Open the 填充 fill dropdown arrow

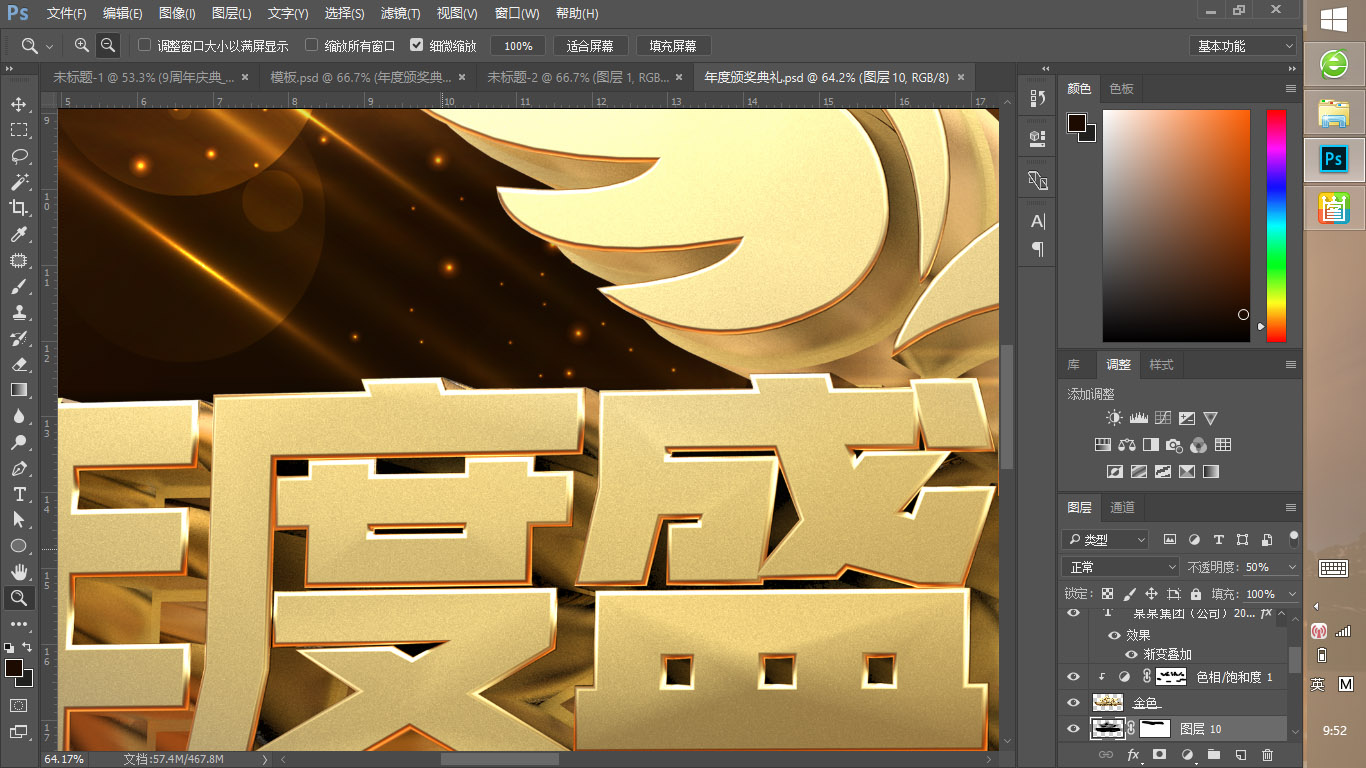(x=1292, y=594)
